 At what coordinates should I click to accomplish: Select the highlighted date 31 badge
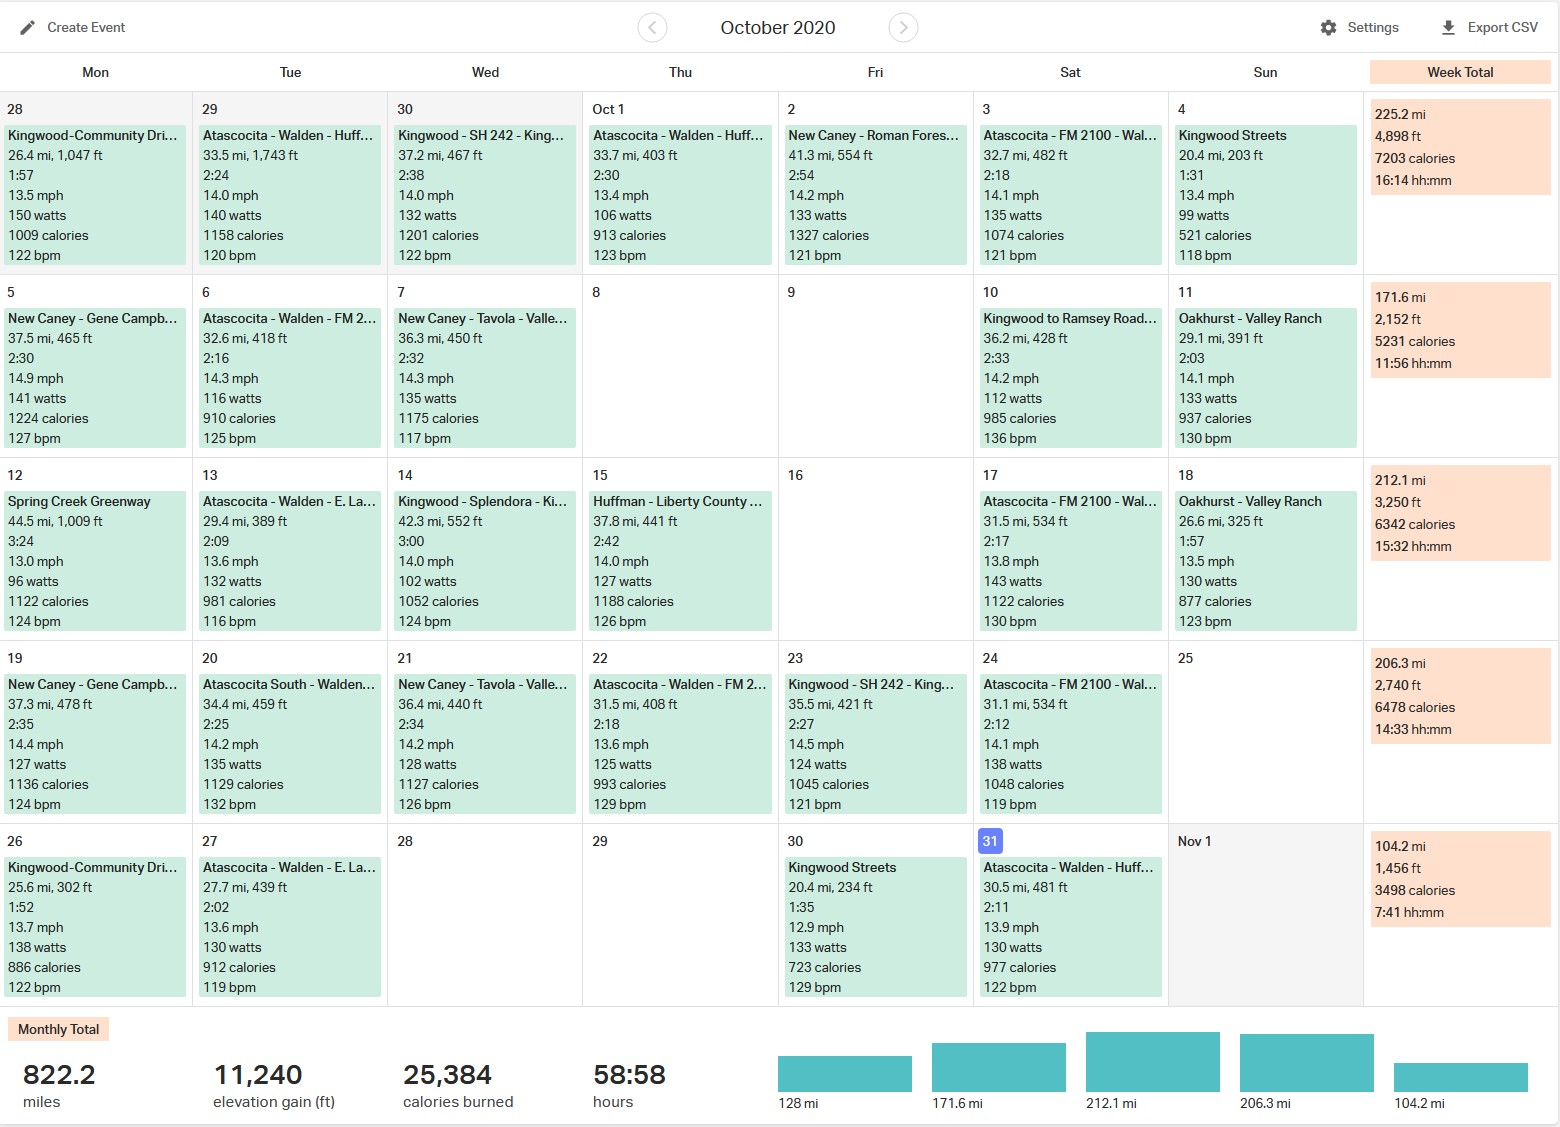990,841
